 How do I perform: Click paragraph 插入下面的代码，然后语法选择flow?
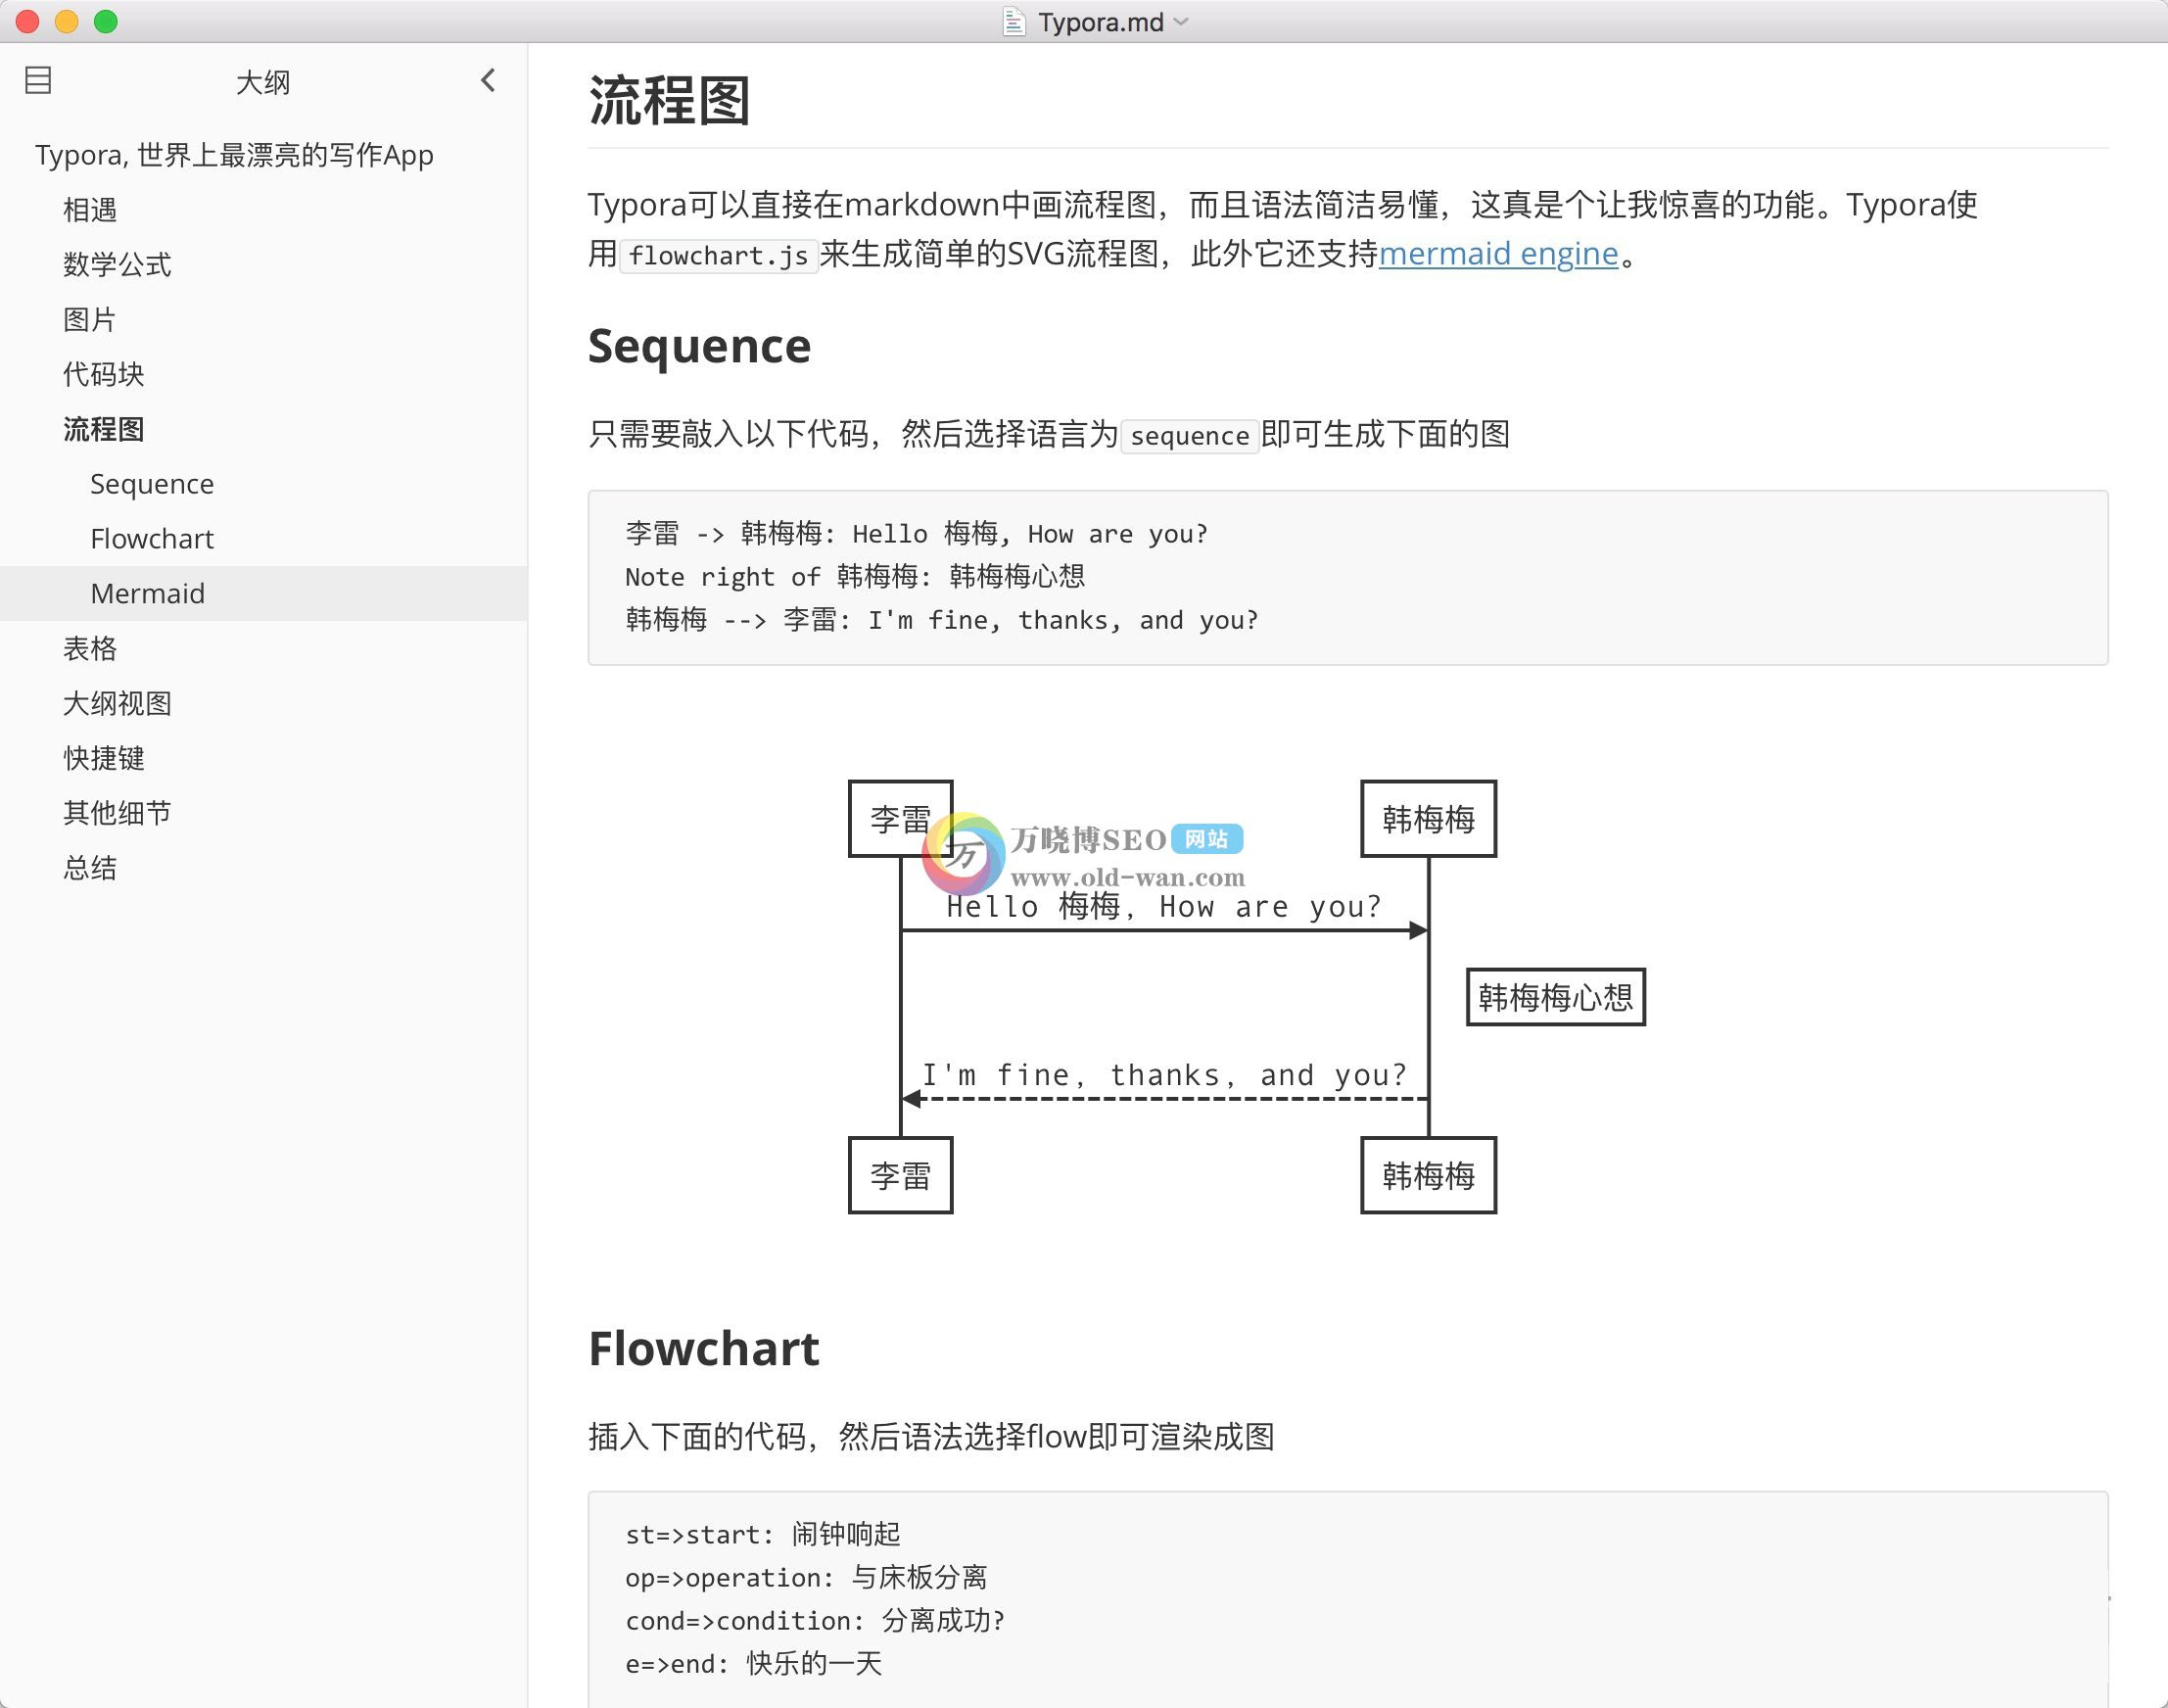tap(930, 1437)
